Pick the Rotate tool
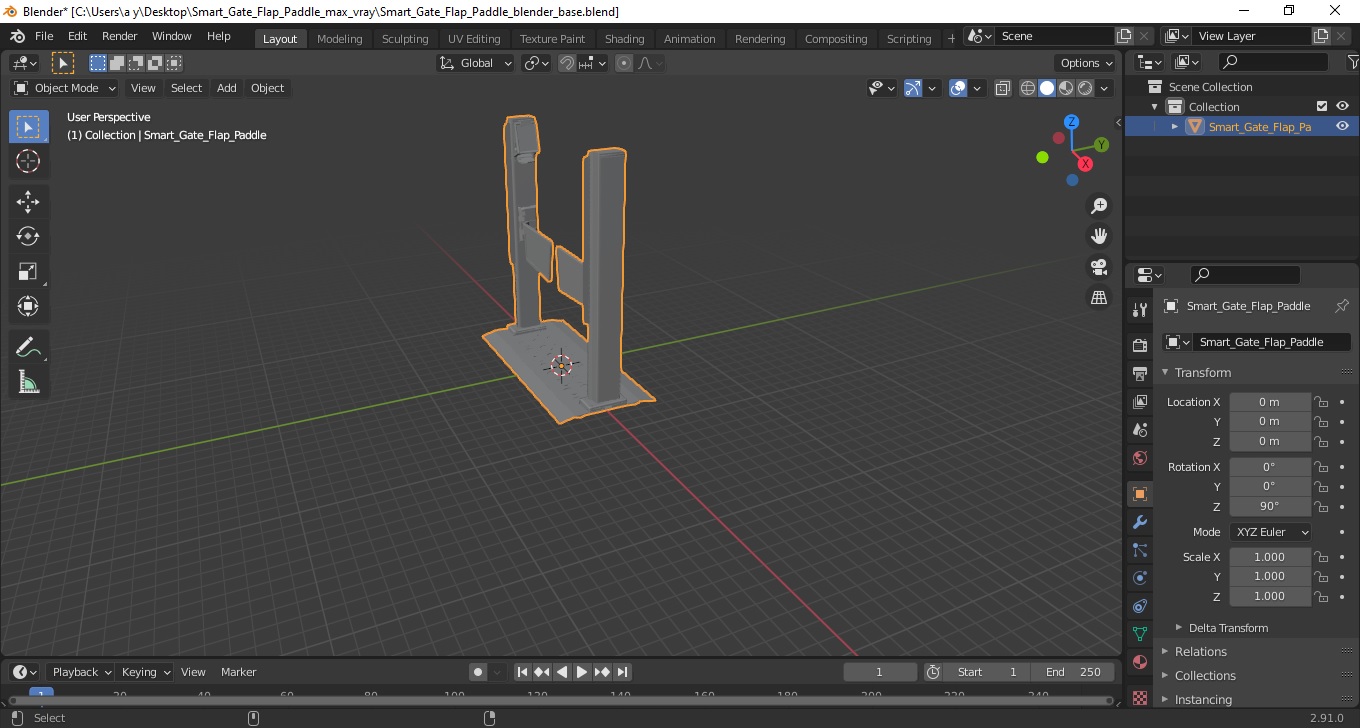The image size is (1360, 728). [x=28, y=237]
